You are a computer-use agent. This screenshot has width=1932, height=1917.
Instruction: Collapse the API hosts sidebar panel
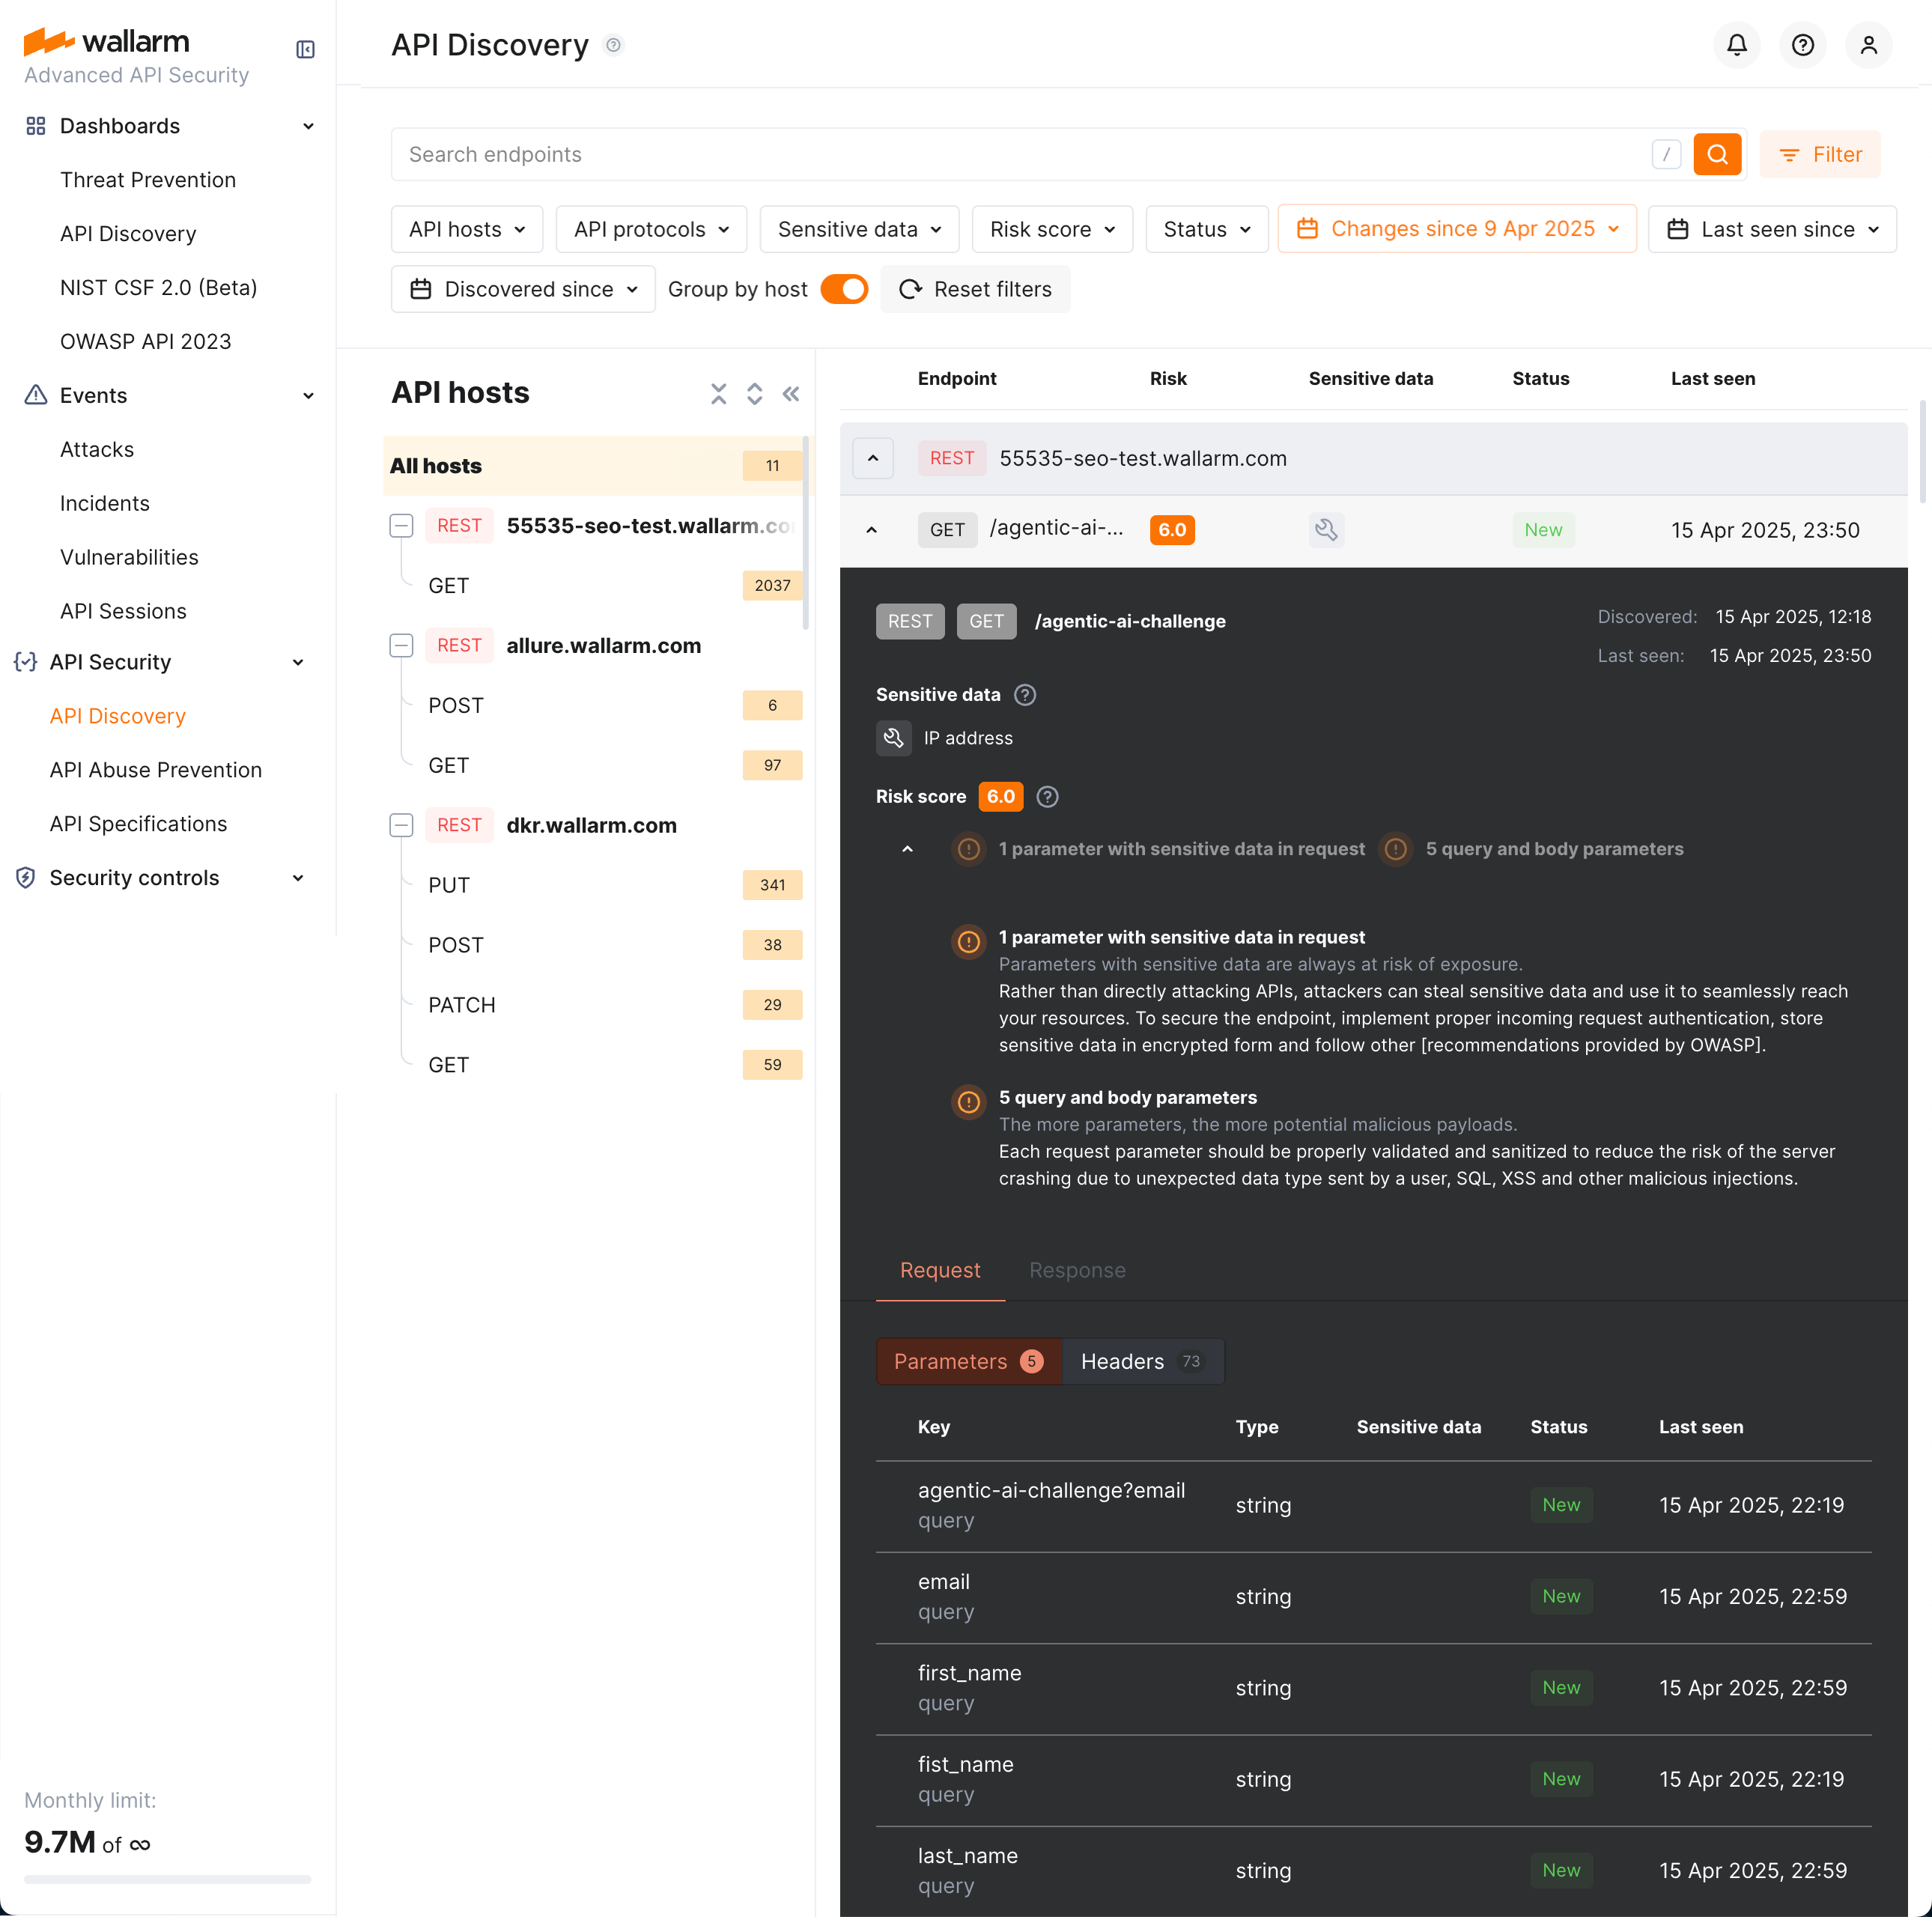791,393
